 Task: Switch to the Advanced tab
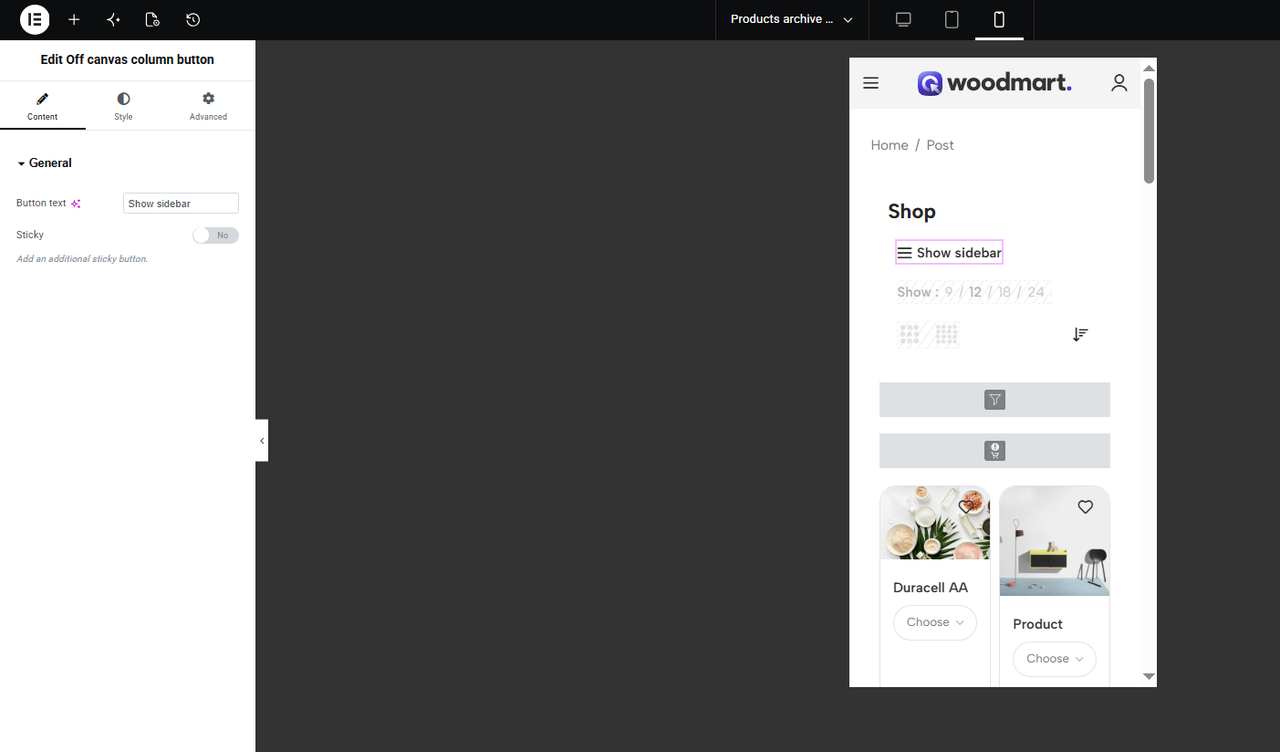[x=208, y=106]
